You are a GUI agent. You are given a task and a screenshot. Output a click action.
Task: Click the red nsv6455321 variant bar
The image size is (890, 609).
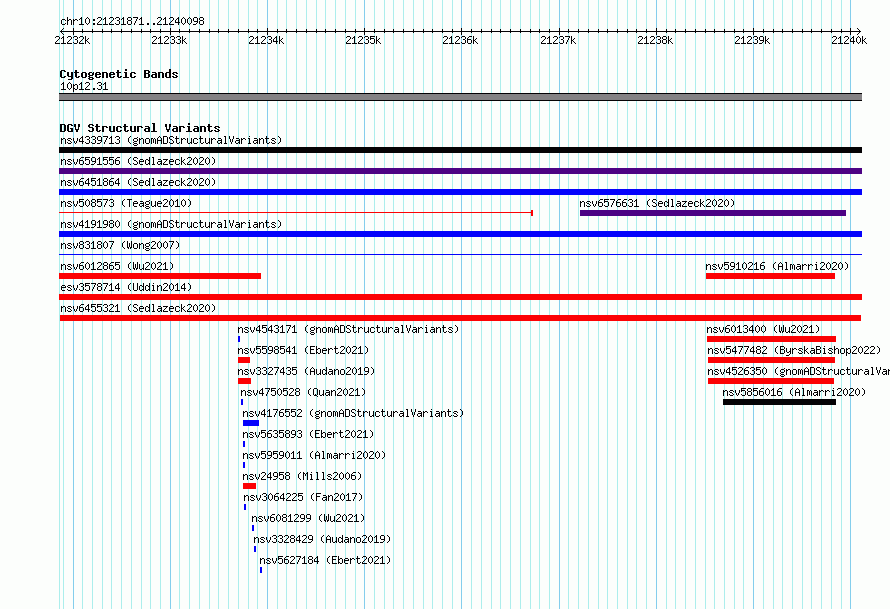tap(460, 318)
